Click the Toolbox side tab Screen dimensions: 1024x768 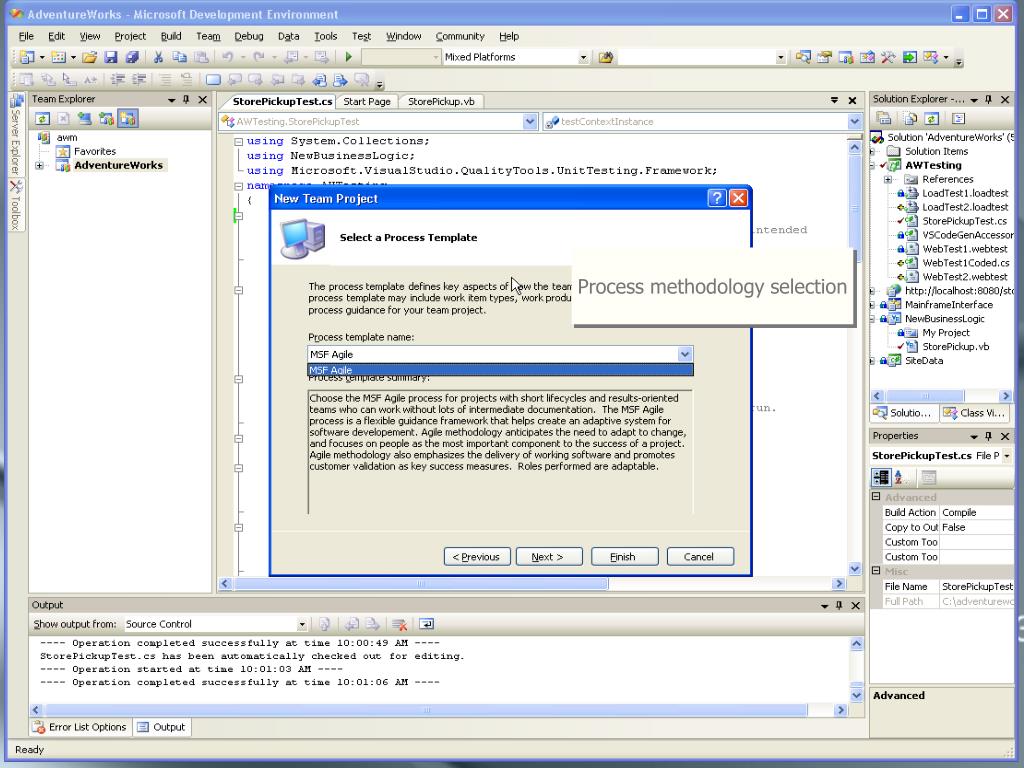(x=16, y=204)
